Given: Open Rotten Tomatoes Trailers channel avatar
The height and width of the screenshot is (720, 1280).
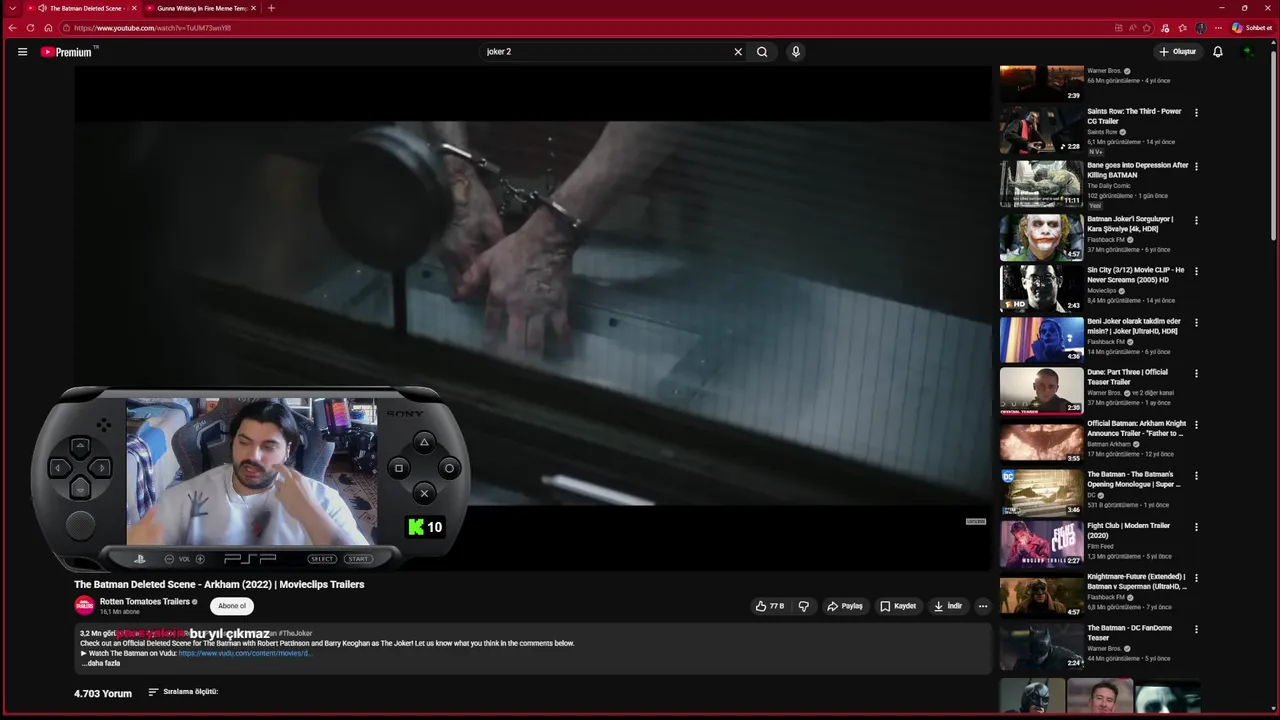Looking at the screenshot, I should [x=84, y=606].
